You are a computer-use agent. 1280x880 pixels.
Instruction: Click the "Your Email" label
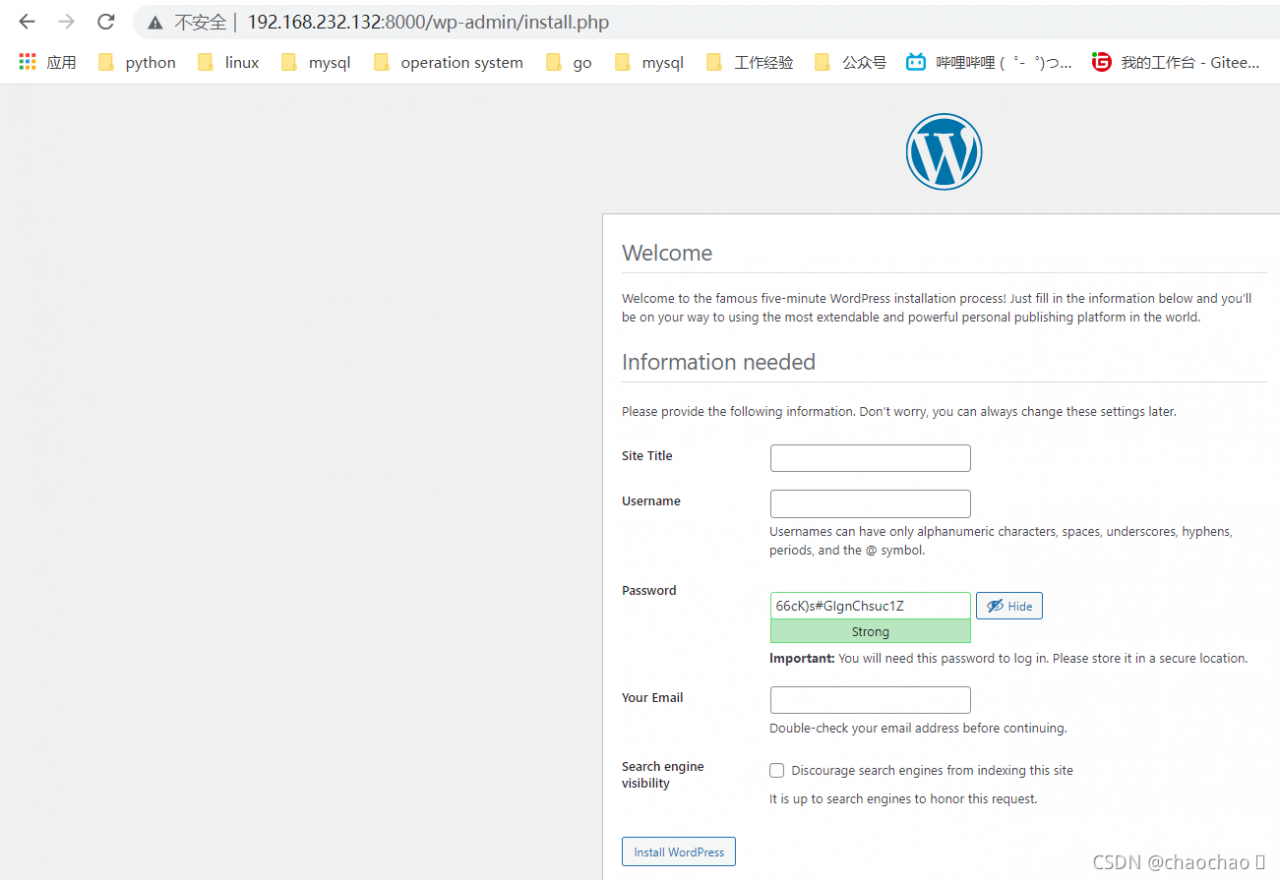click(x=653, y=697)
